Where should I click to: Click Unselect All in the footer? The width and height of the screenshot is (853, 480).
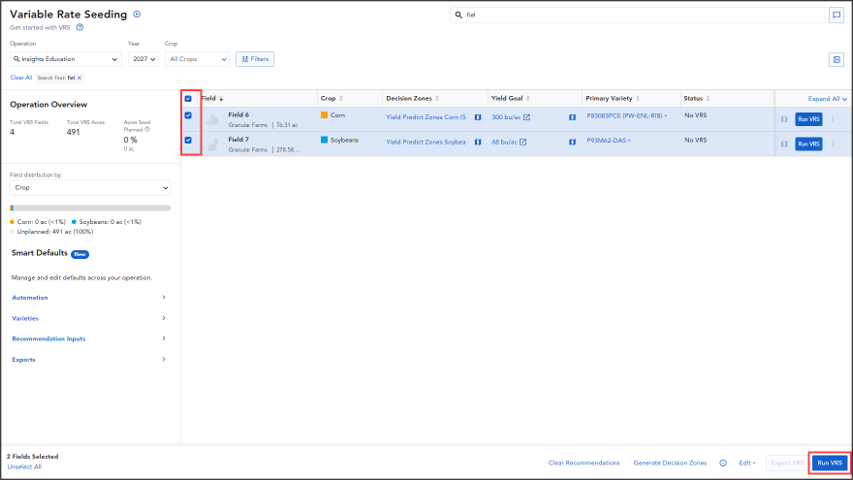point(24,467)
